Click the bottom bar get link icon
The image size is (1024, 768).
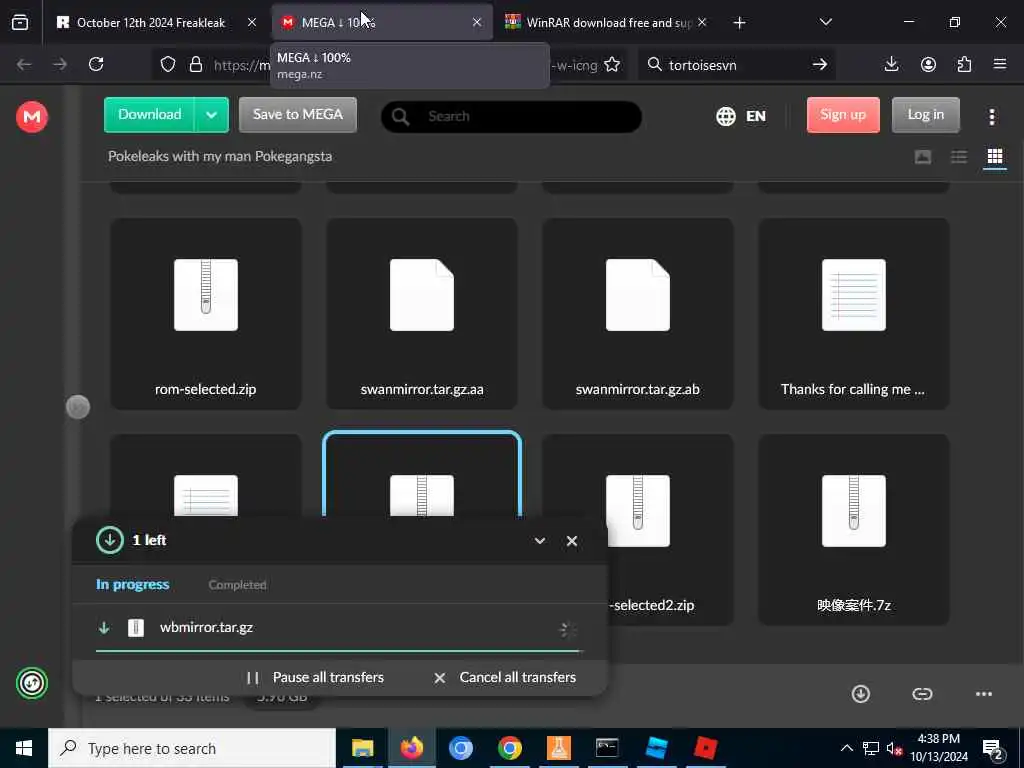922,694
